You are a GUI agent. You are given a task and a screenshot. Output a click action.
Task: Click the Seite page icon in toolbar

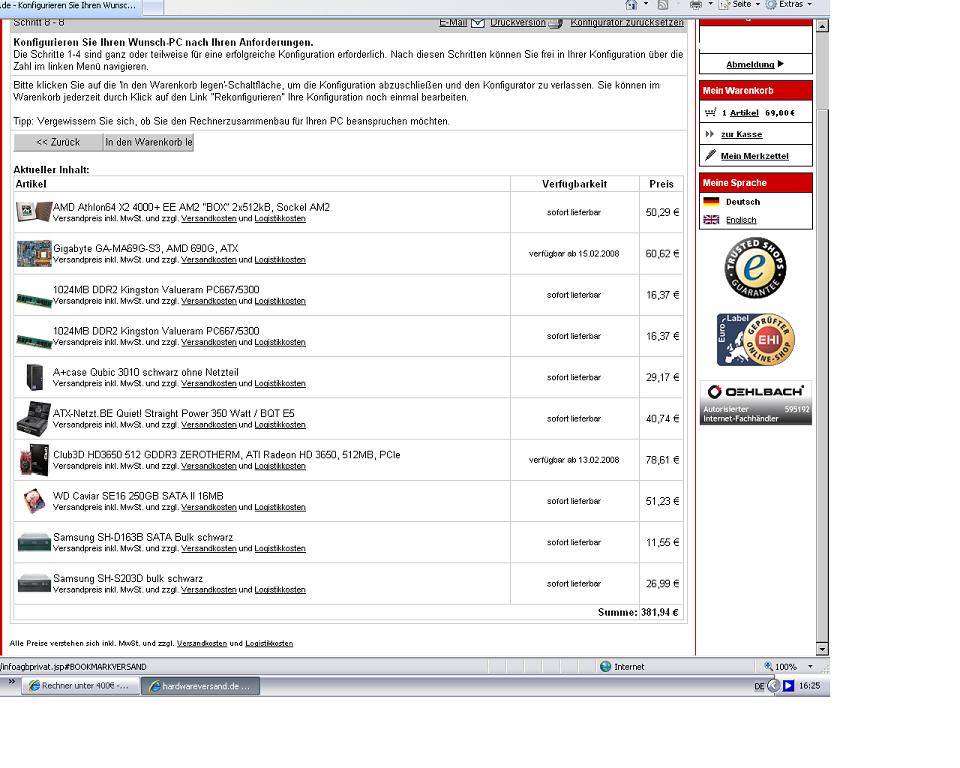(725, 4)
